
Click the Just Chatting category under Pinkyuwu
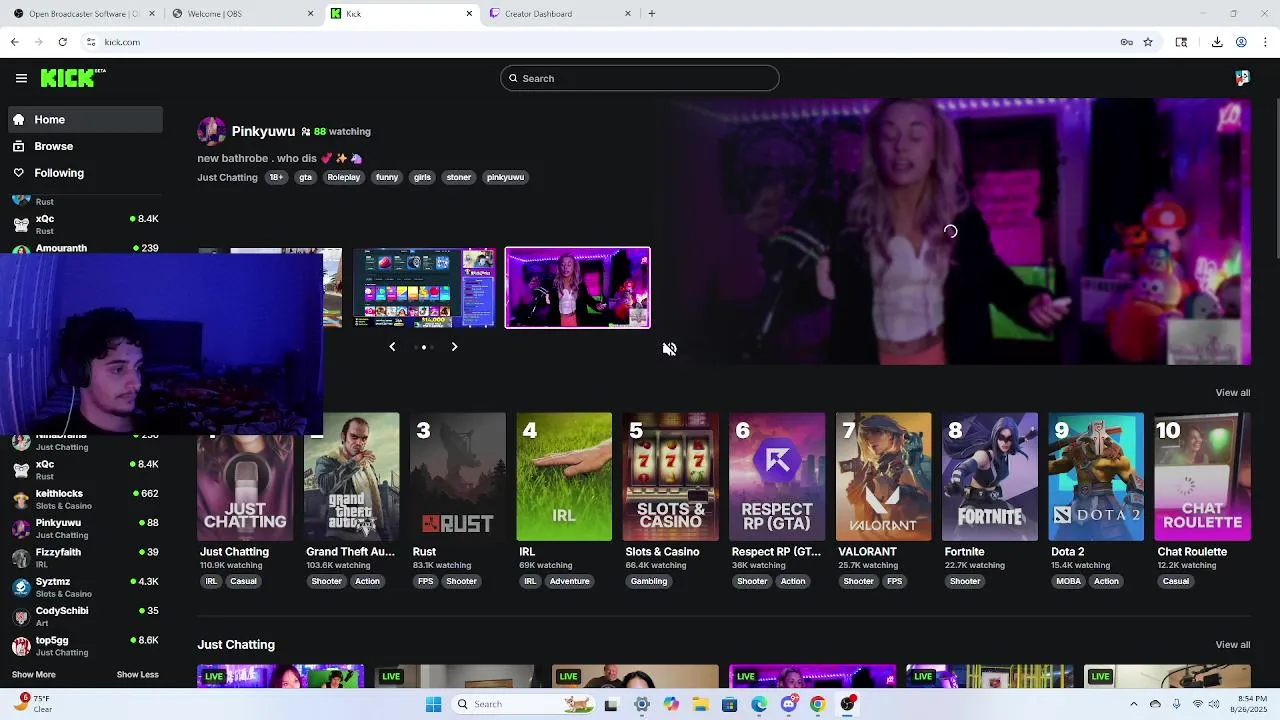coord(227,177)
